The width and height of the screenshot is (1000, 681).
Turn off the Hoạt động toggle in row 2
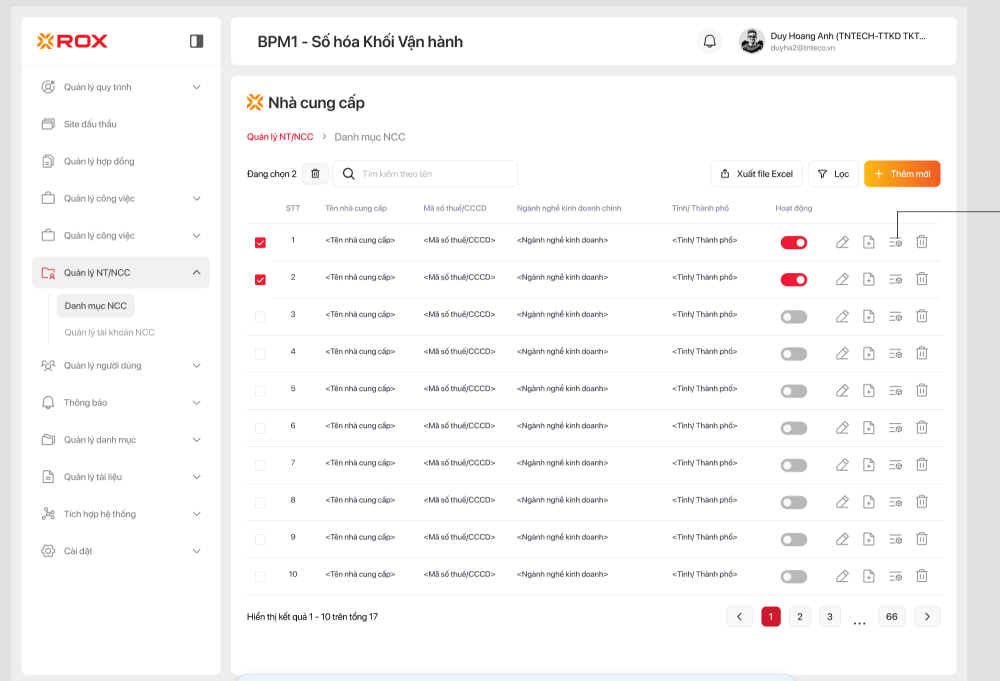tap(793, 279)
